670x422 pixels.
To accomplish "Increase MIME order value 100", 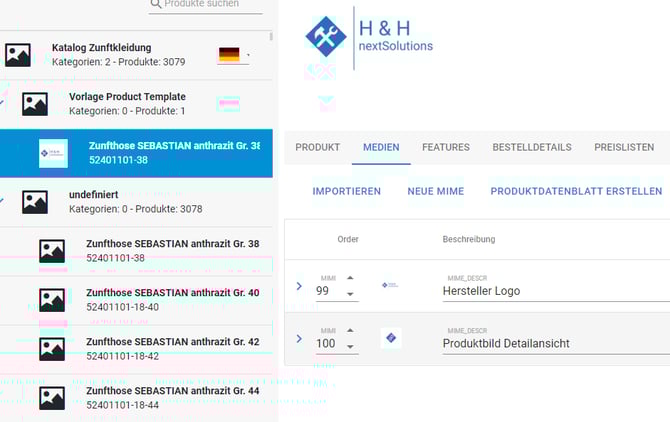I will pos(350,331).
